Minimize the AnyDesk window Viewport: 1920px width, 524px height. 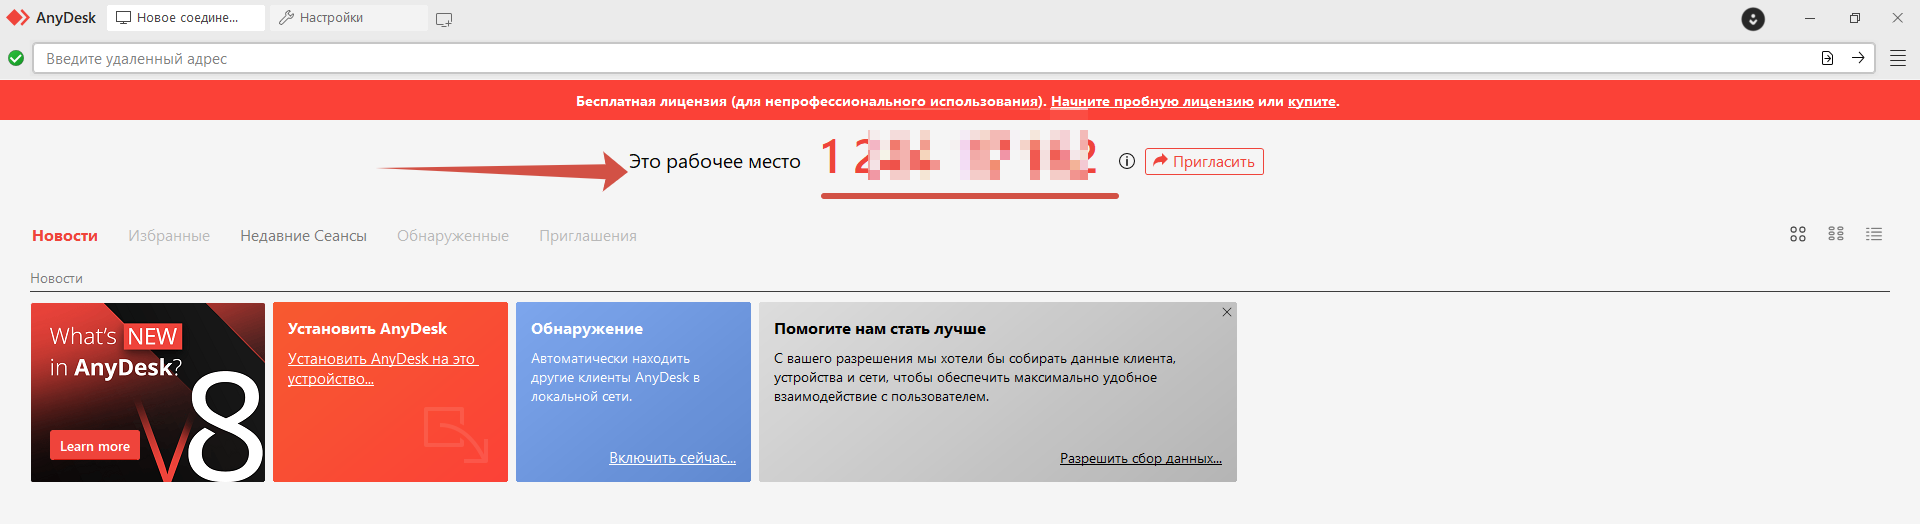(1810, 18)
